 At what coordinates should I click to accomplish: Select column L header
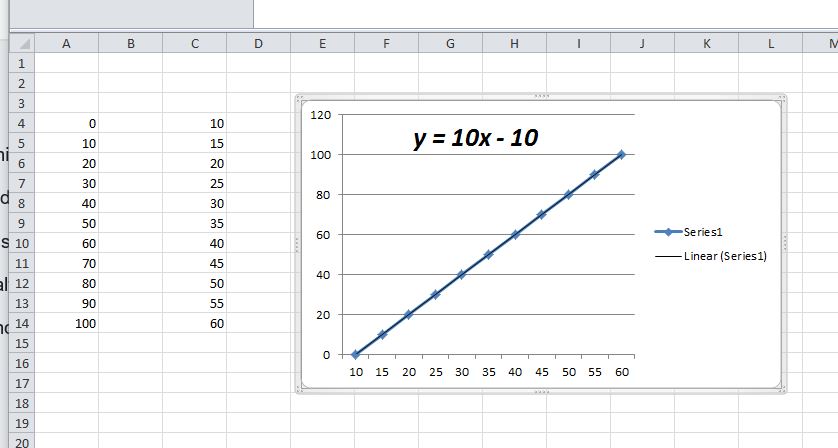770,44
